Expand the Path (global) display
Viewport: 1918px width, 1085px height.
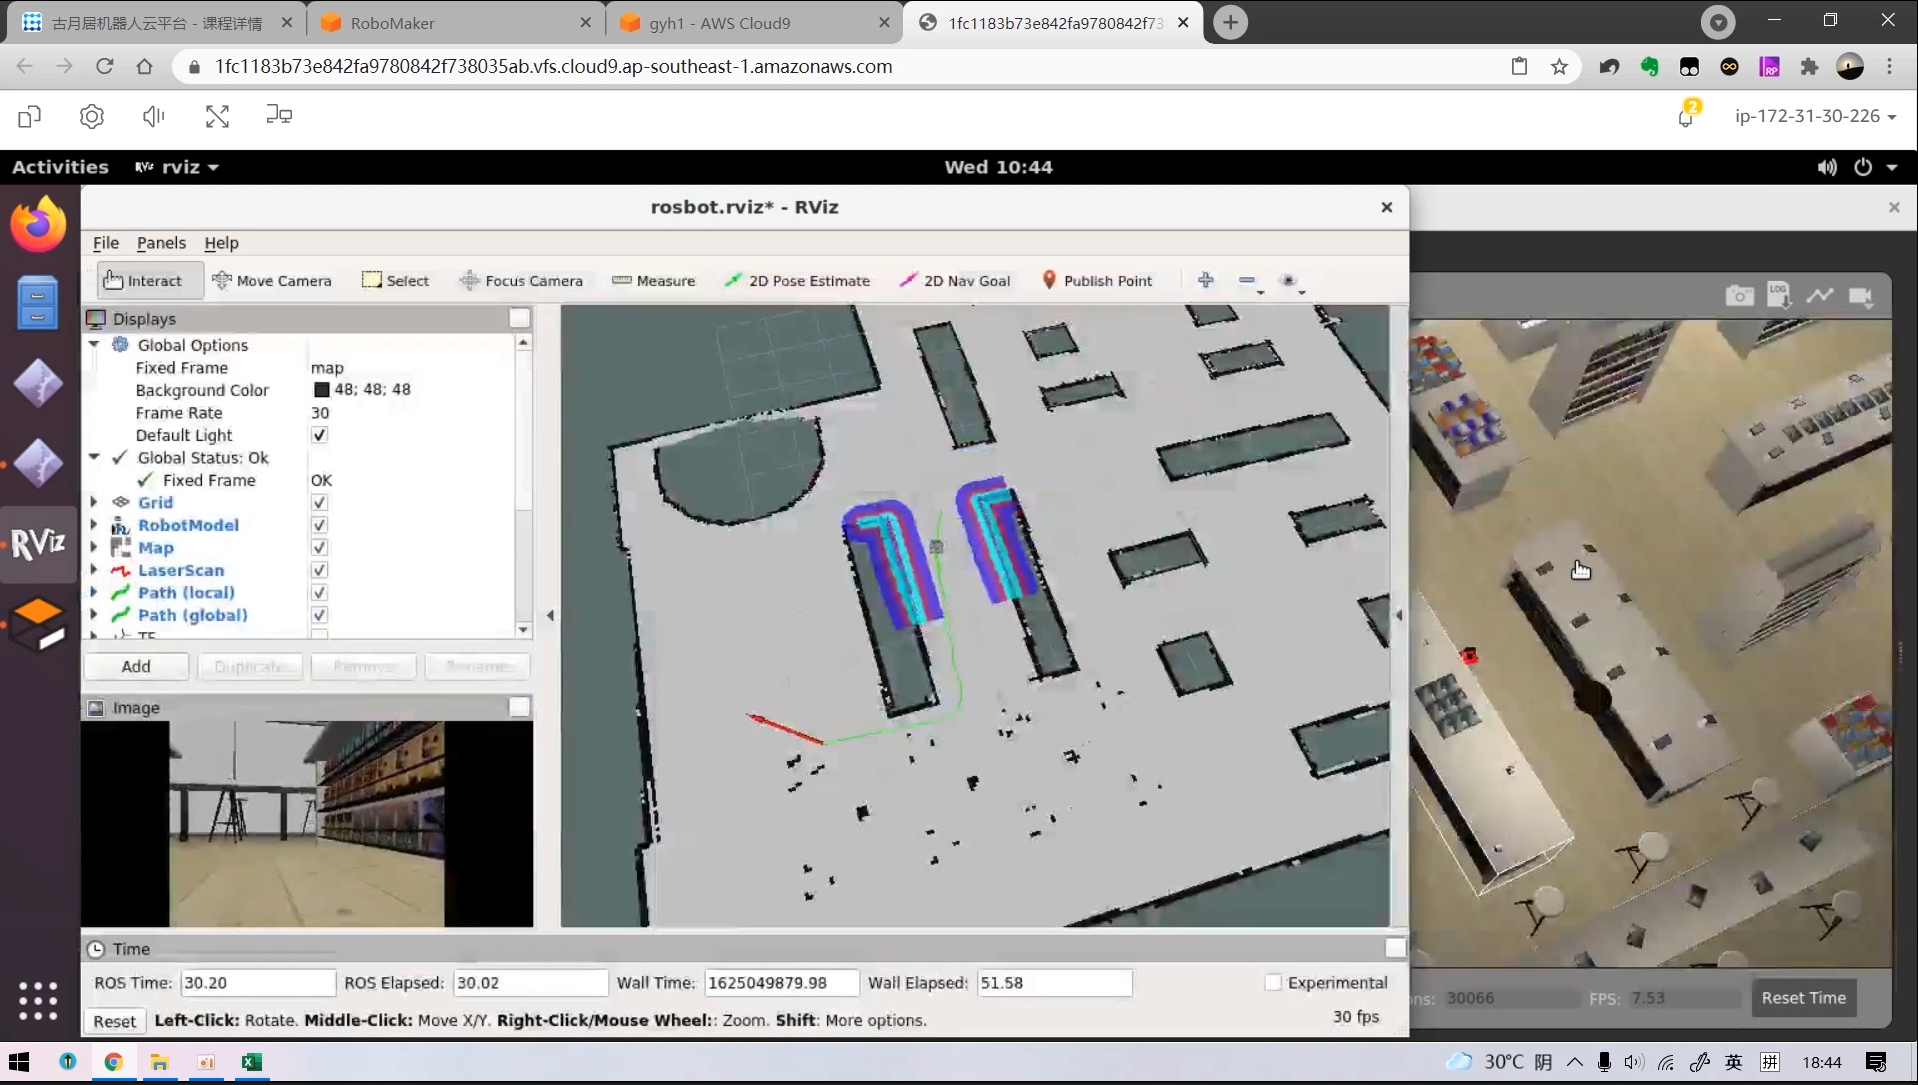pos(94,615)
